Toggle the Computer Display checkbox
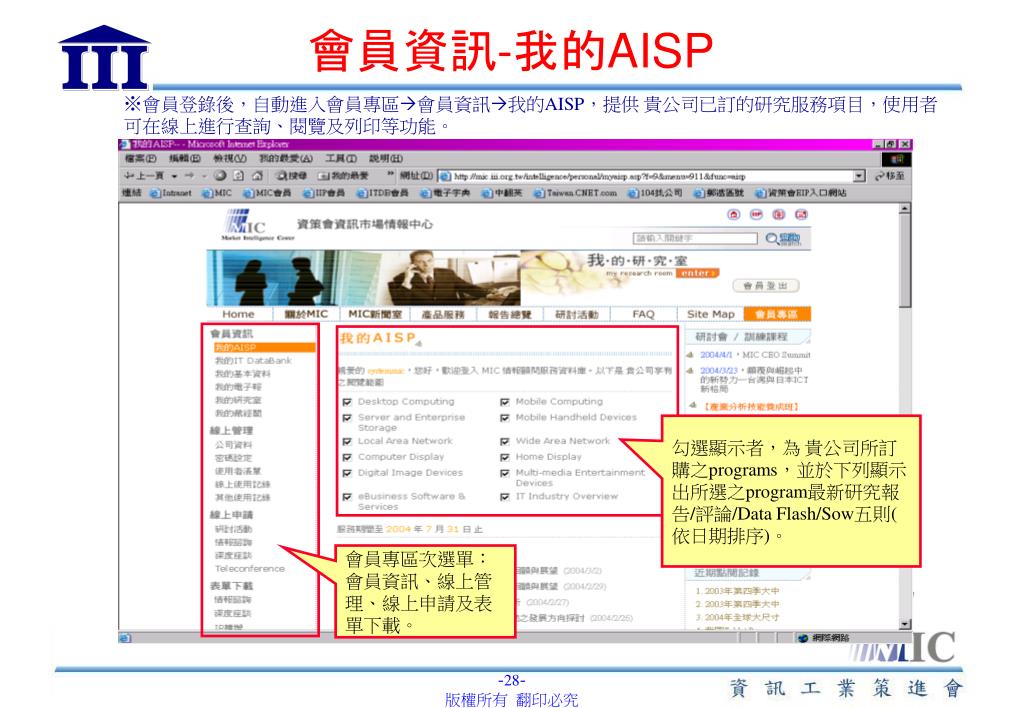This screenshot has width=1023, height=708. [347, 457]
